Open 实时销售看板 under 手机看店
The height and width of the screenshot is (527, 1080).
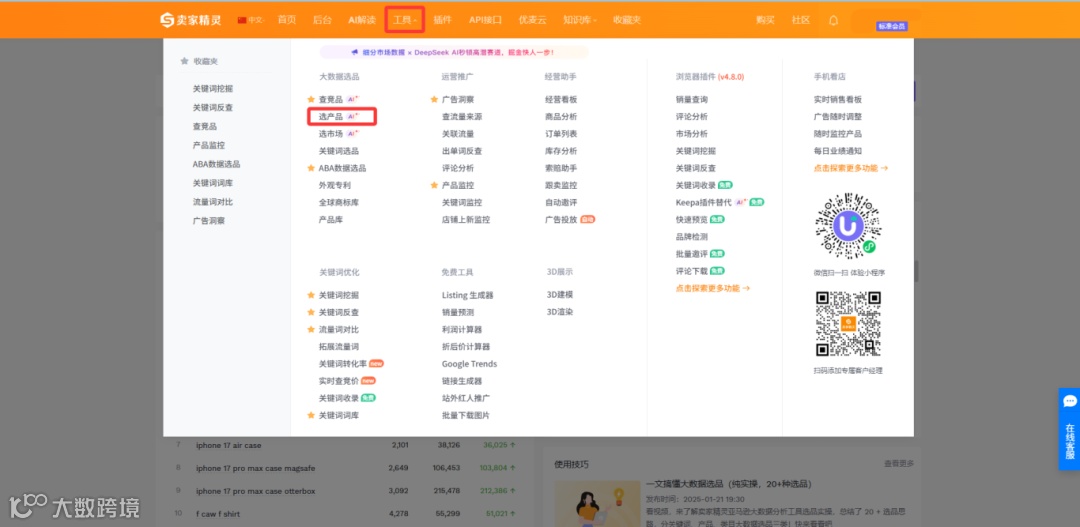(x=838, y=99)
